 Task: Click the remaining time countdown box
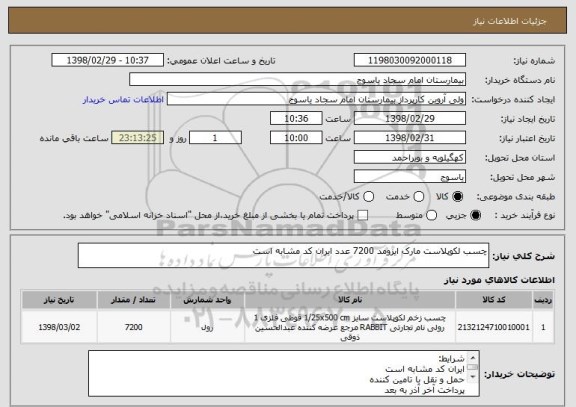click(138, 138)
